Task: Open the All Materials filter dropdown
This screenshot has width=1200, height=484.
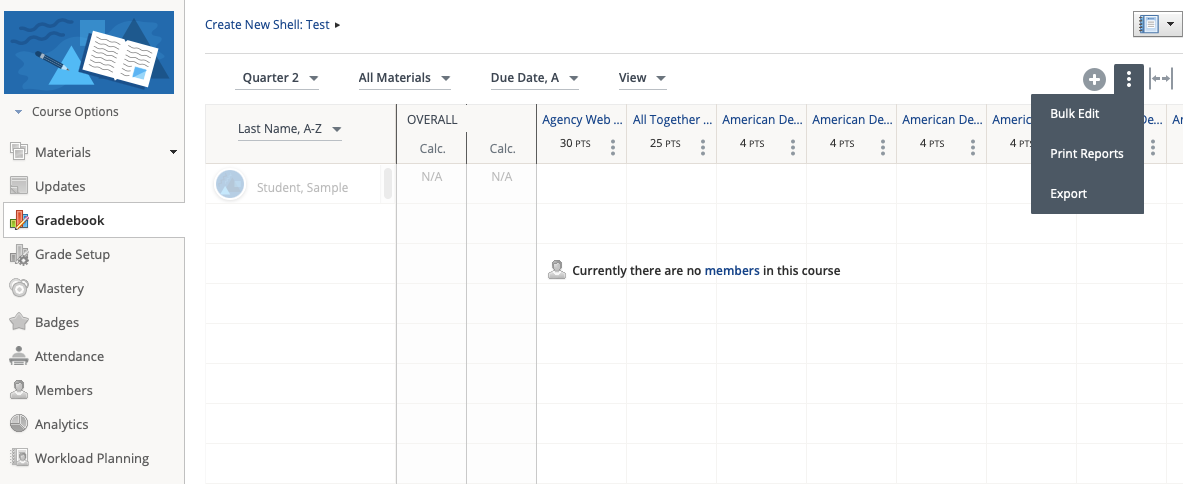Action: click(x=404, y=78)
